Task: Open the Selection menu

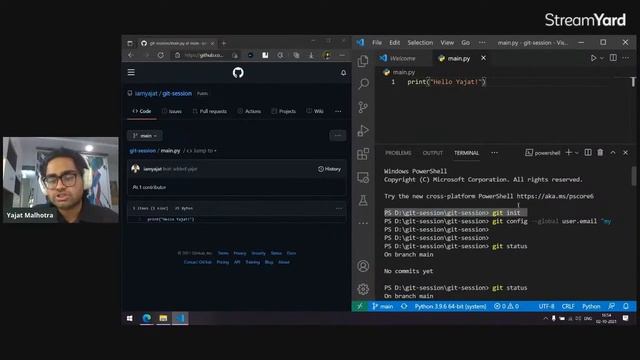Action: click(x=420, y=42)
